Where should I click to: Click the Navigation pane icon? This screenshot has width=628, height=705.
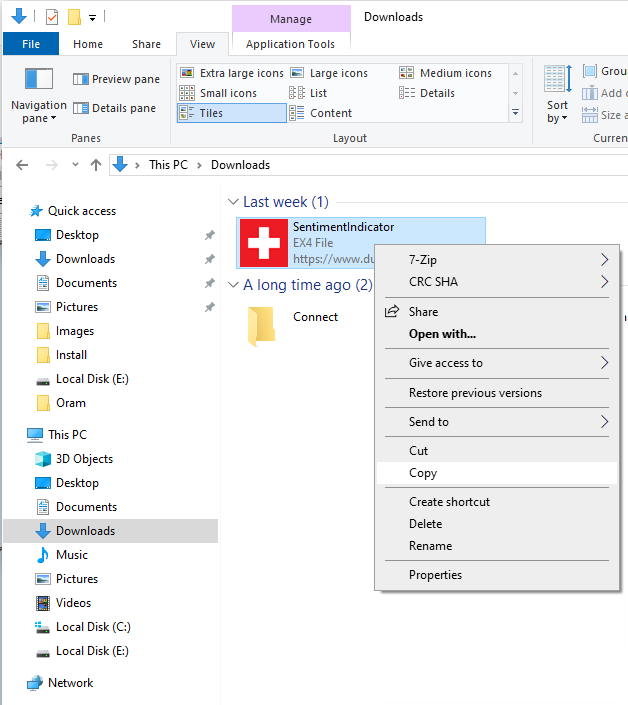(39, 79)
